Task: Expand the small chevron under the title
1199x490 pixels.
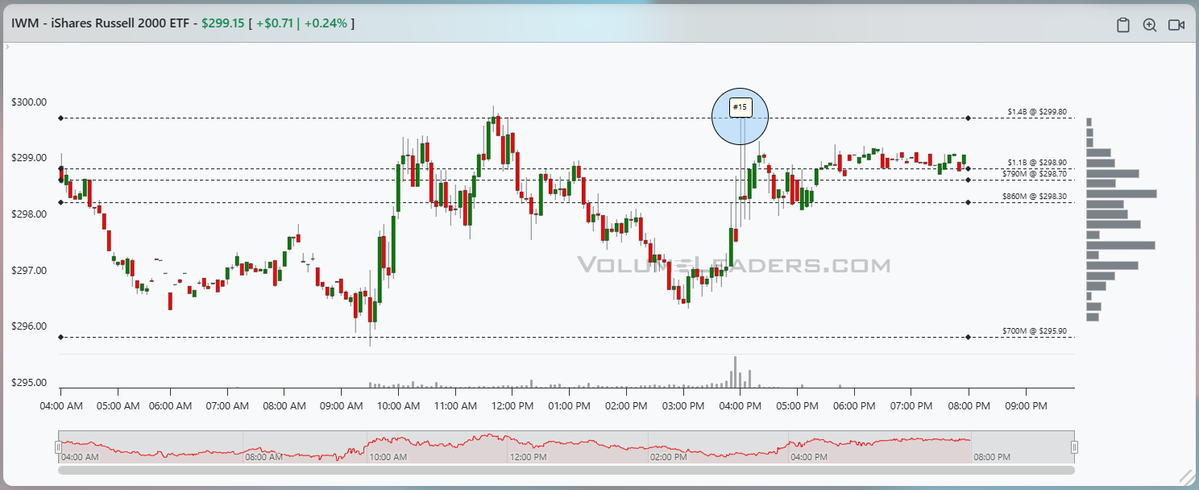Action: click(7, 47)
